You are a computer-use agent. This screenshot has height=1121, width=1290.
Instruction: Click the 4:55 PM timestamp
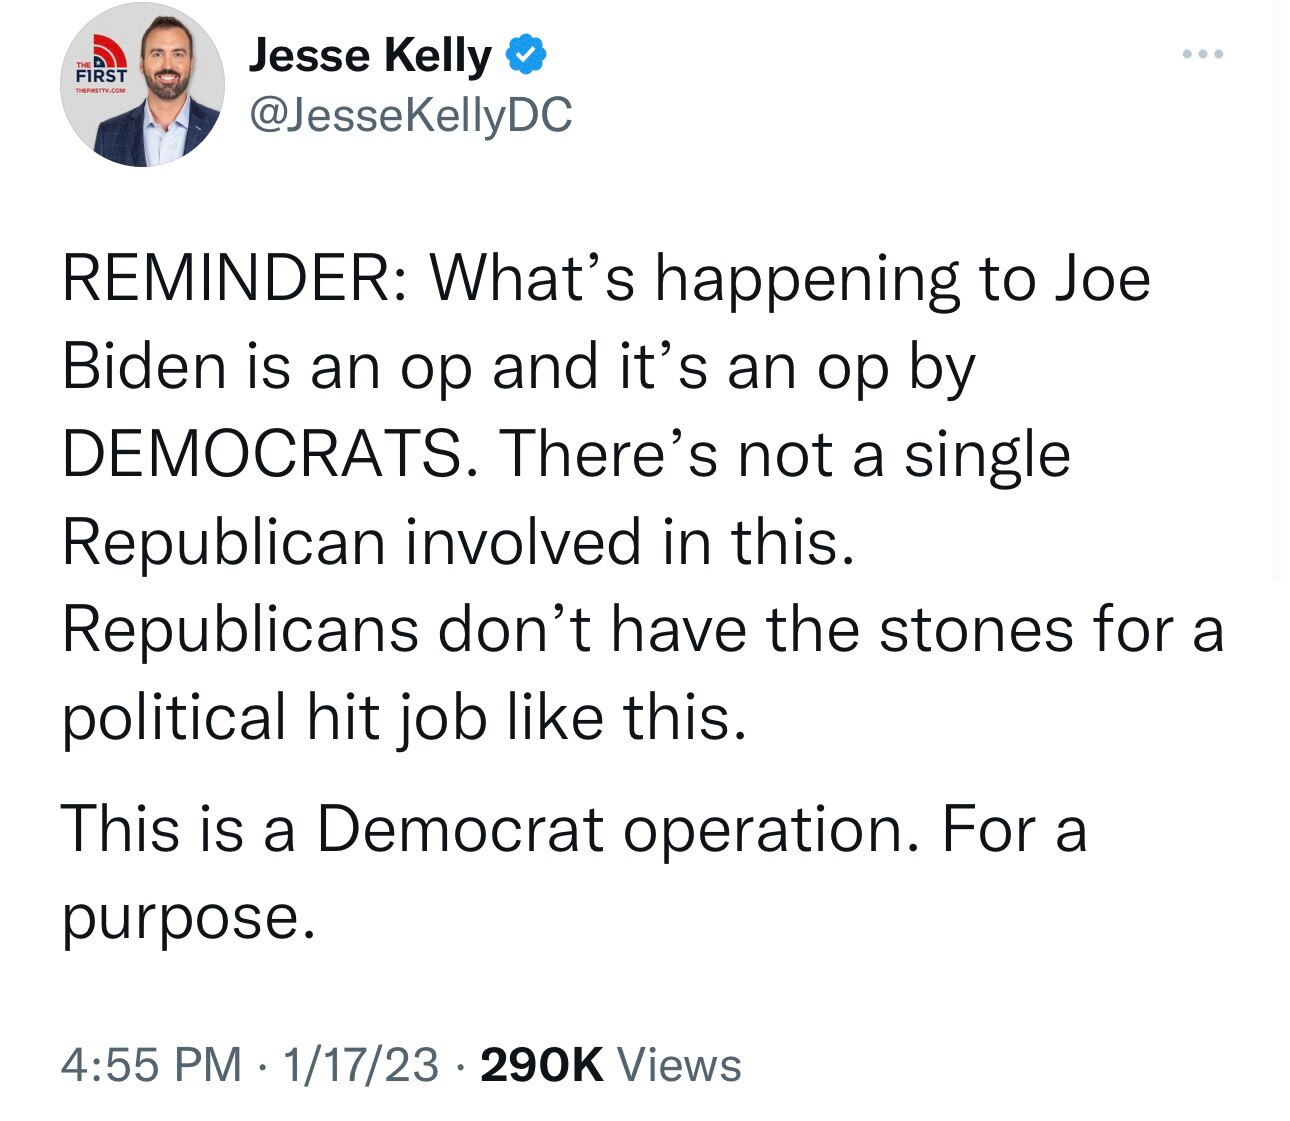pos(151,1064)
